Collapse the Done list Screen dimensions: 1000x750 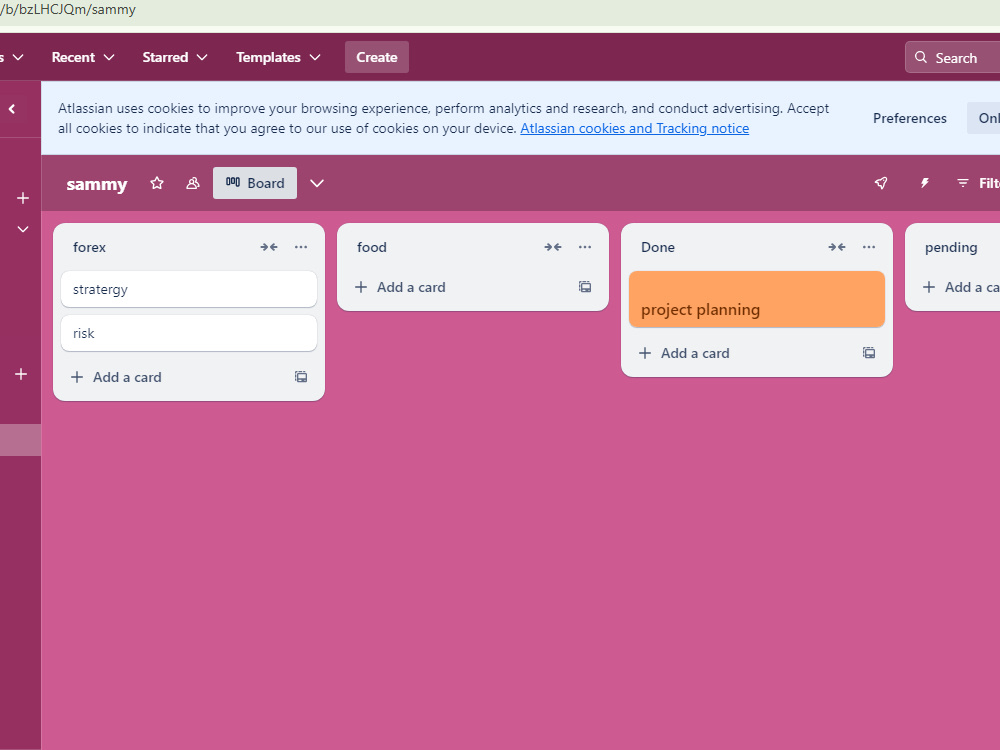point(837,247)
